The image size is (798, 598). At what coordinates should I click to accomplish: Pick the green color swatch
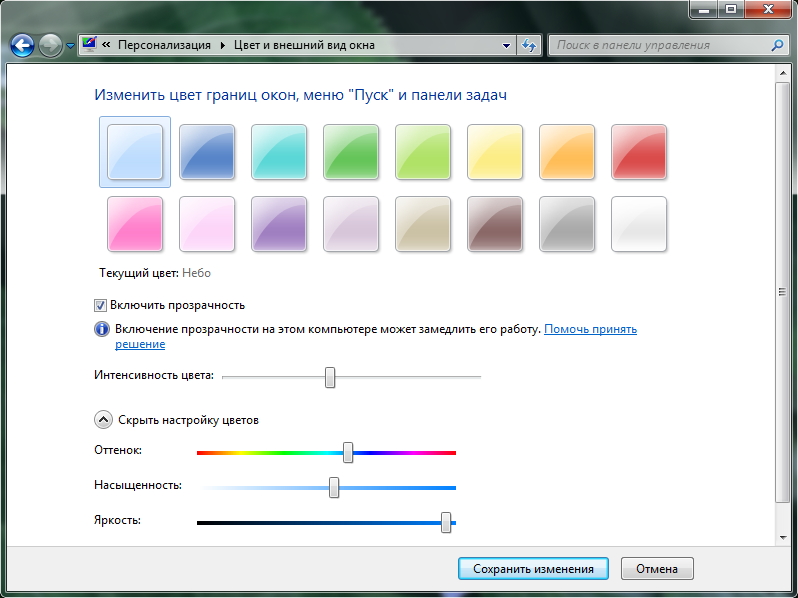click(351, 152)
